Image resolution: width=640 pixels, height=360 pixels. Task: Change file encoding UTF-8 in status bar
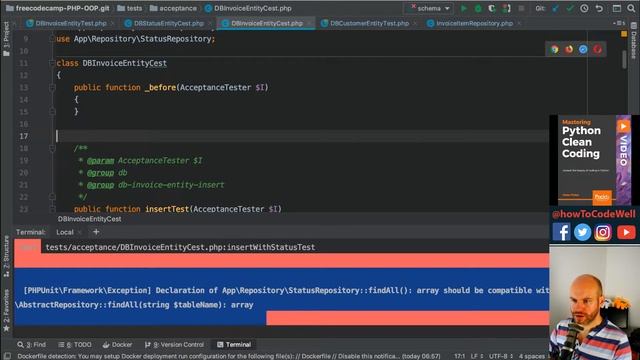(x=501, y=356)
